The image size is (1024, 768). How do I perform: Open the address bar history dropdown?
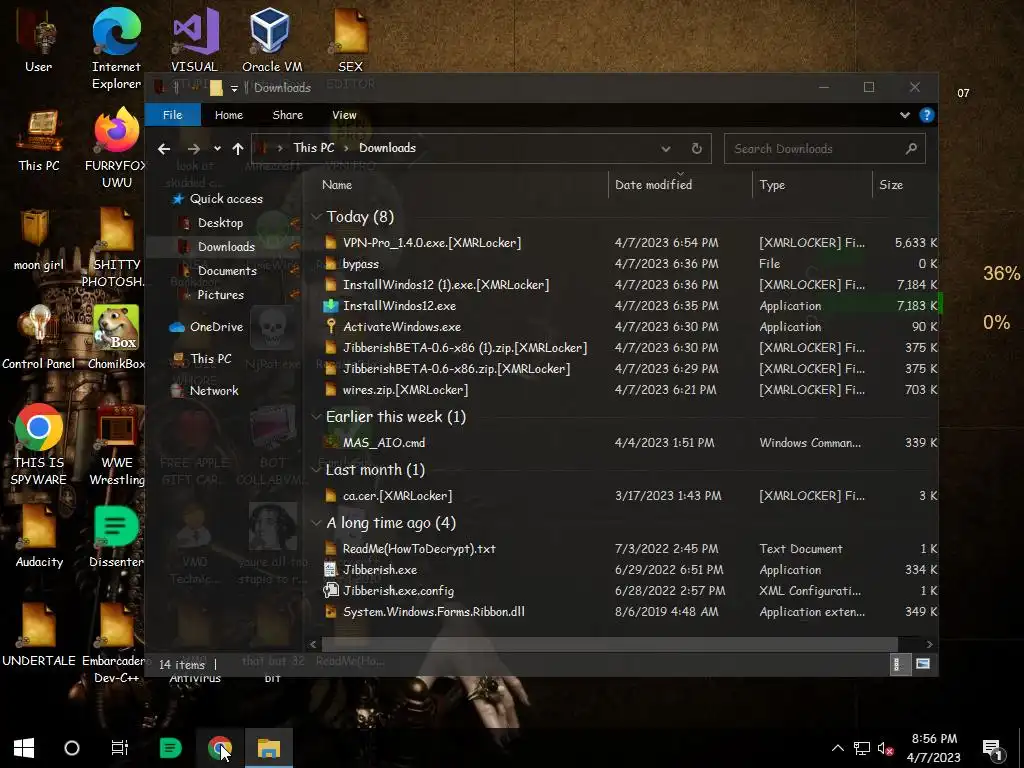(x=665, y=149)
